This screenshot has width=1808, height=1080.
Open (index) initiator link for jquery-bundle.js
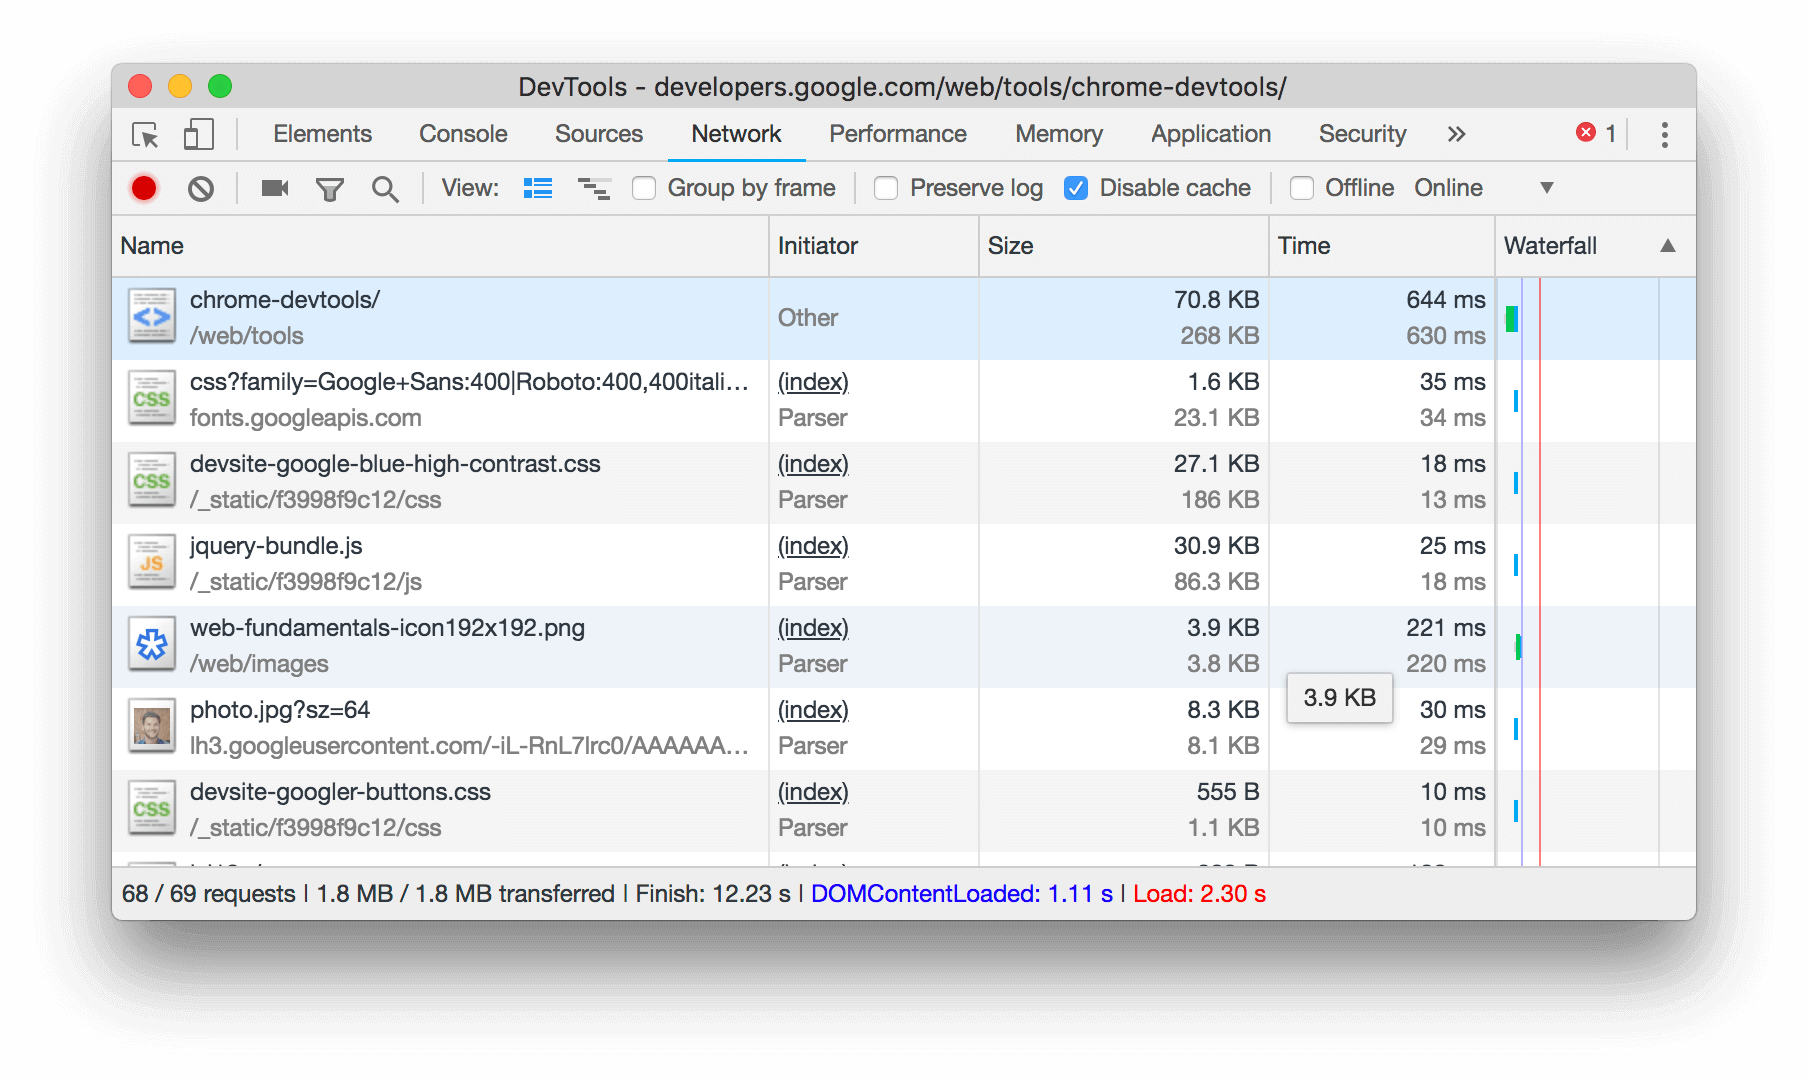tap(813, 546)
